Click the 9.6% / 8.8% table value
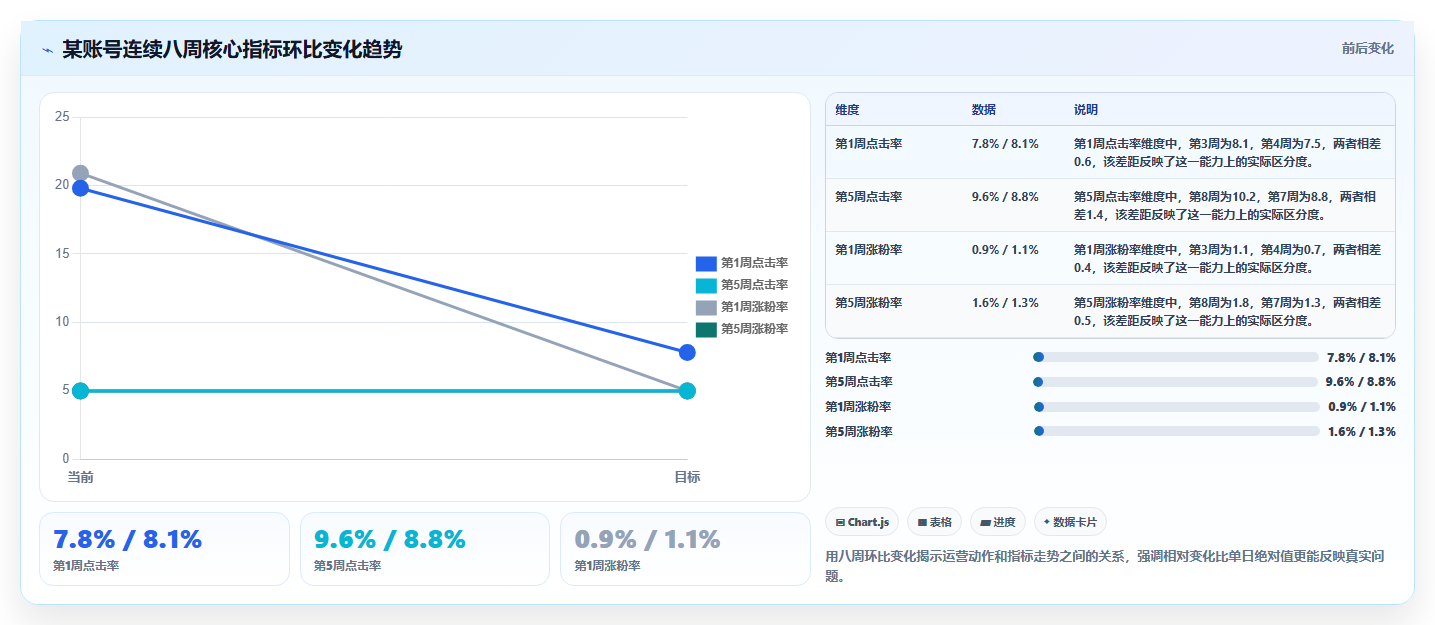The height and width of the screenshot is (625, 1435). click(x=1005, y=197)
